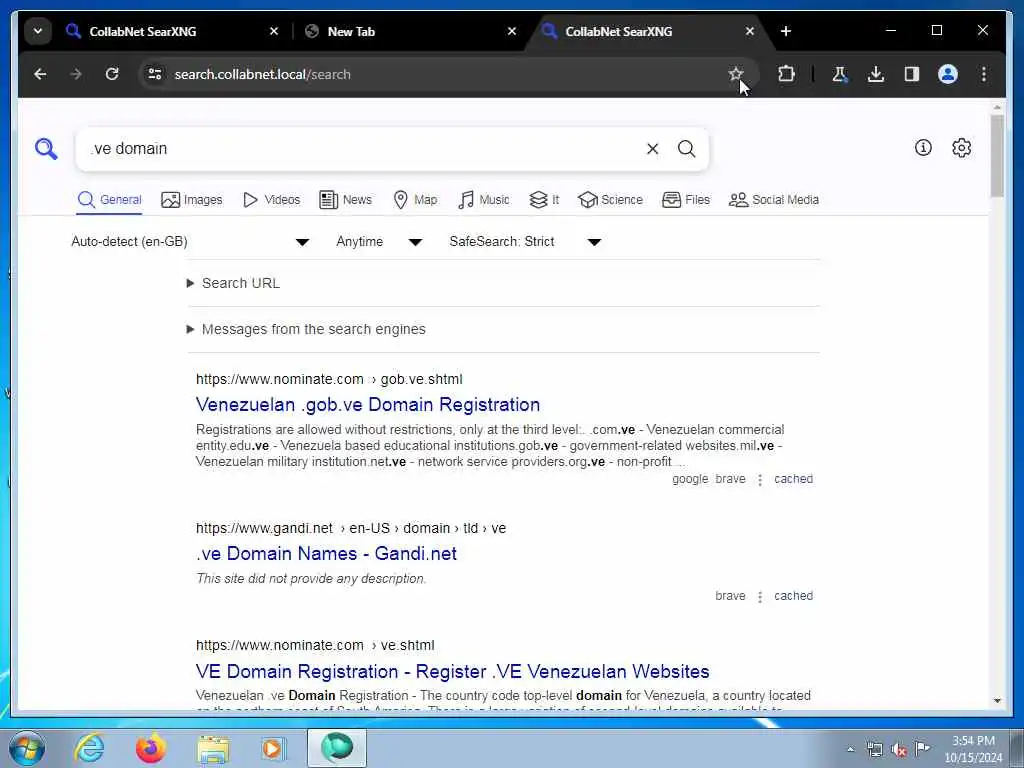
Task: Select the News search category
Action: click(x=345, y=200)
